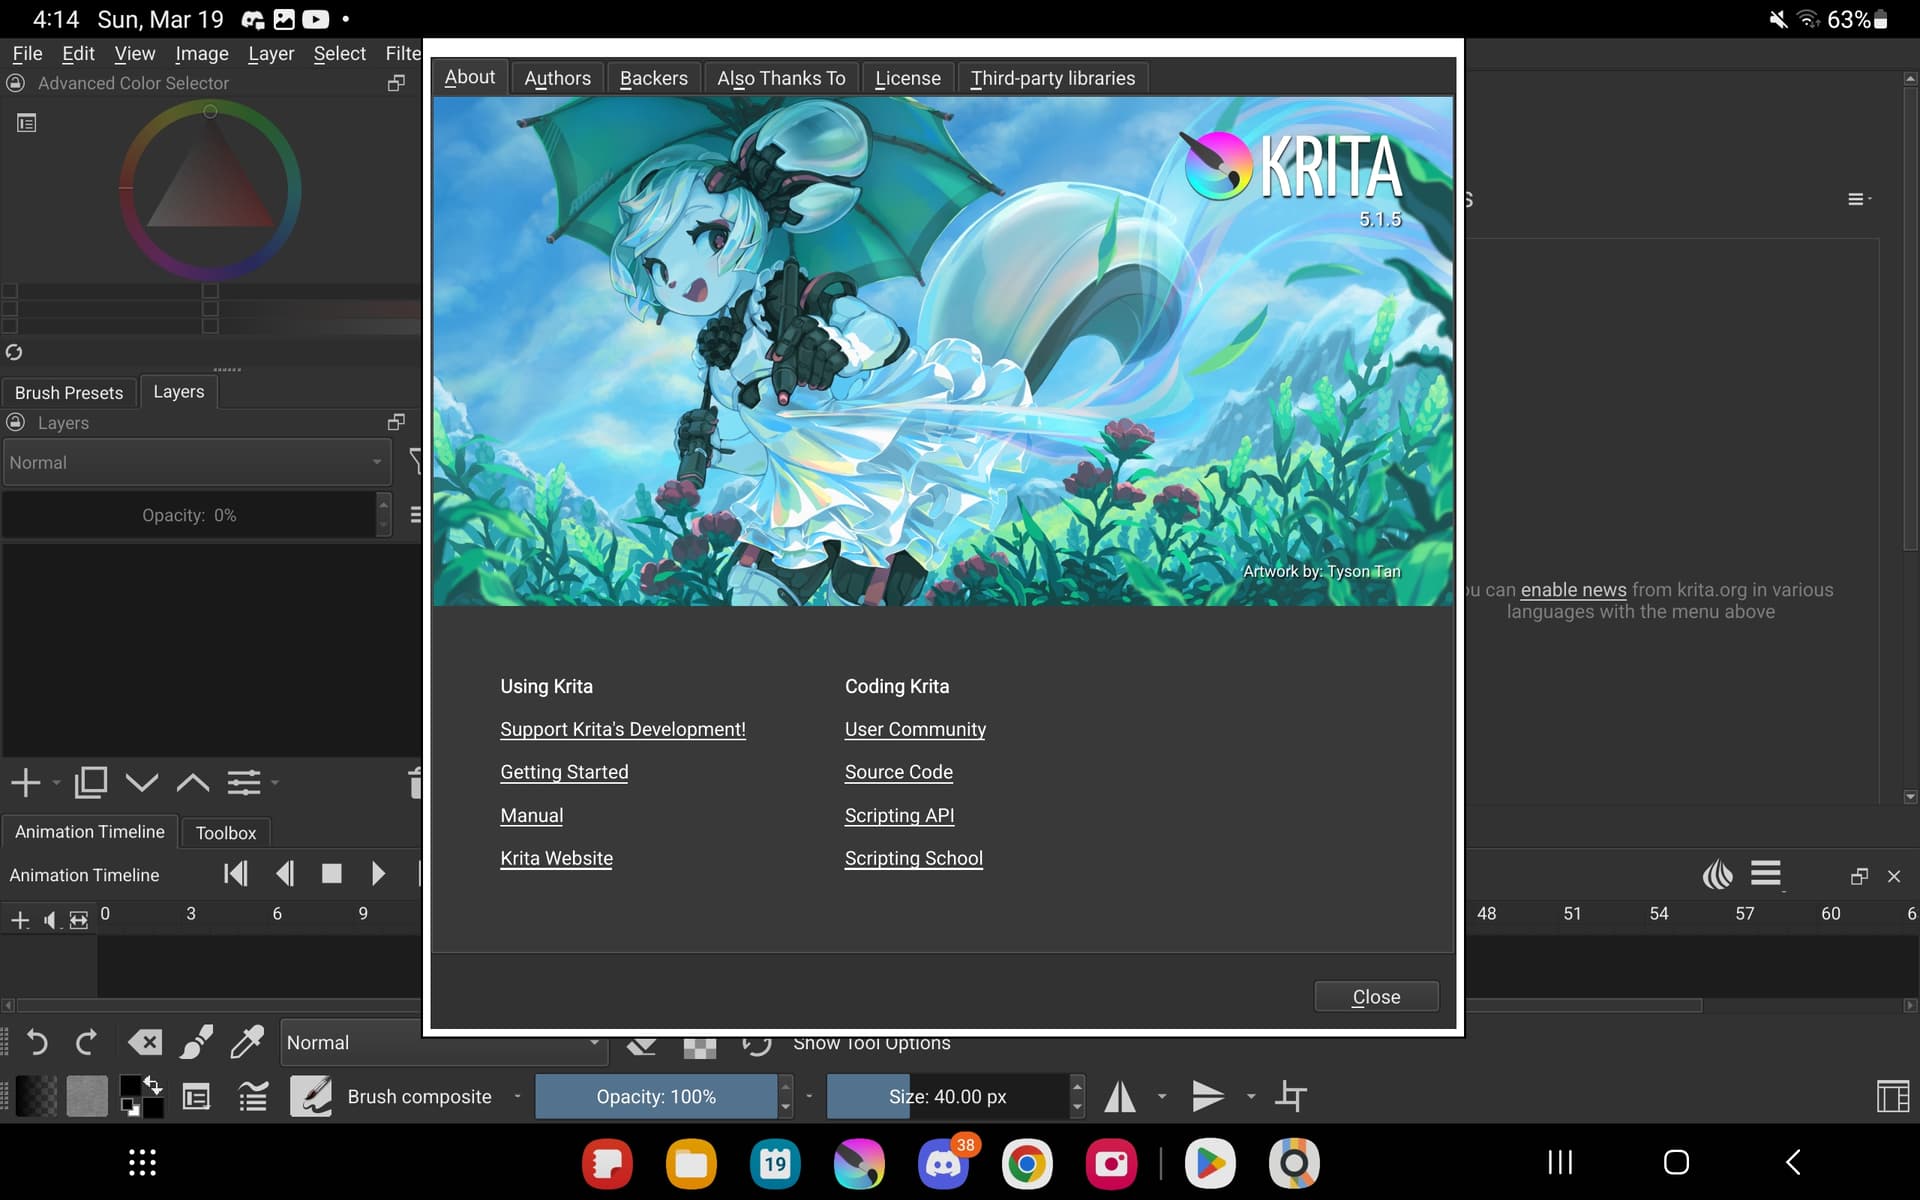Float the Animation Timeline docker
1920x1200 pixels.
[x=1859, y=876]
